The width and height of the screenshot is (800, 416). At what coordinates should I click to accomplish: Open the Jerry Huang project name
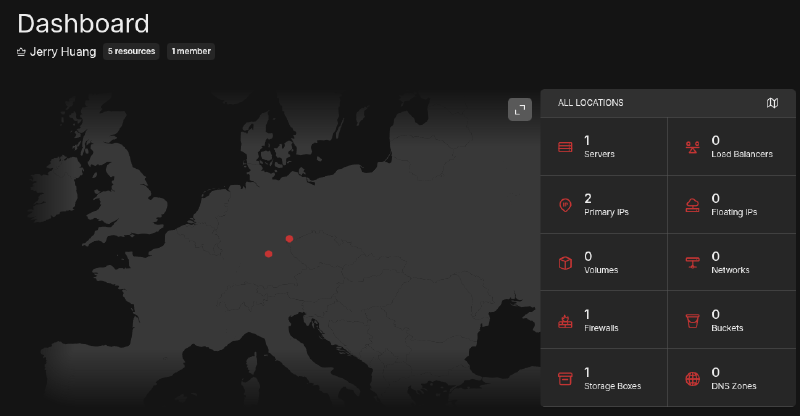[63, 51]
